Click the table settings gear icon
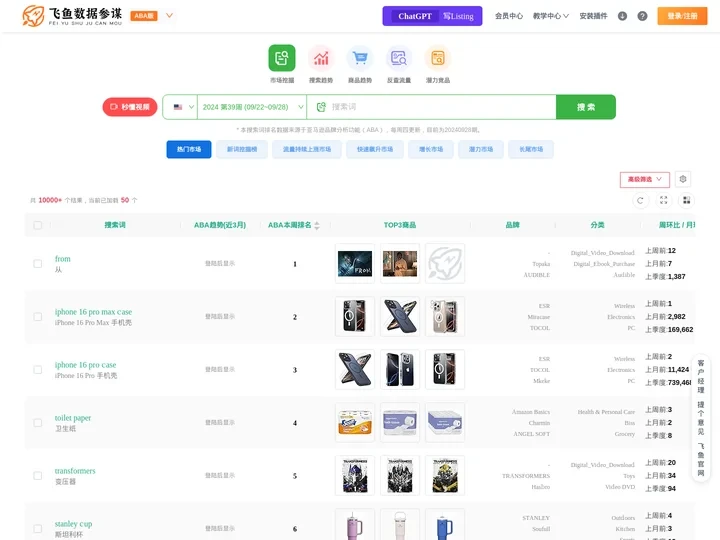Viewport: 720px width, 540px height. (x=683, y=179)
